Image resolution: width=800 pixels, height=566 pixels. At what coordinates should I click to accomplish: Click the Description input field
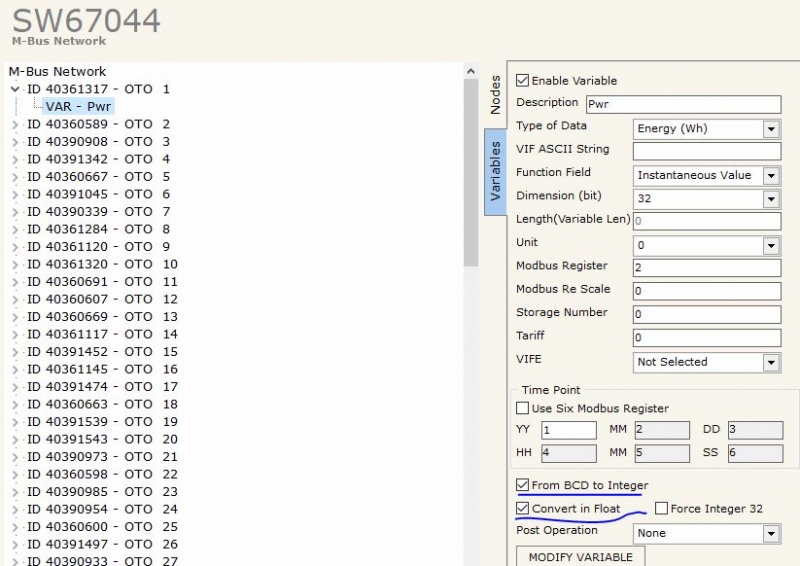pyautogui.click(x=684, y=104)
